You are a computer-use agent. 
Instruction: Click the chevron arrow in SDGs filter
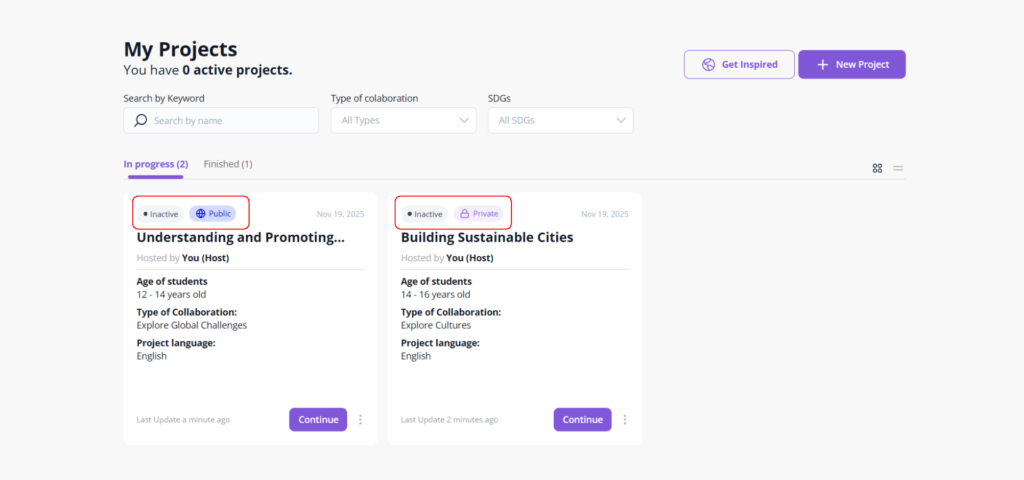tap(622, 121)
